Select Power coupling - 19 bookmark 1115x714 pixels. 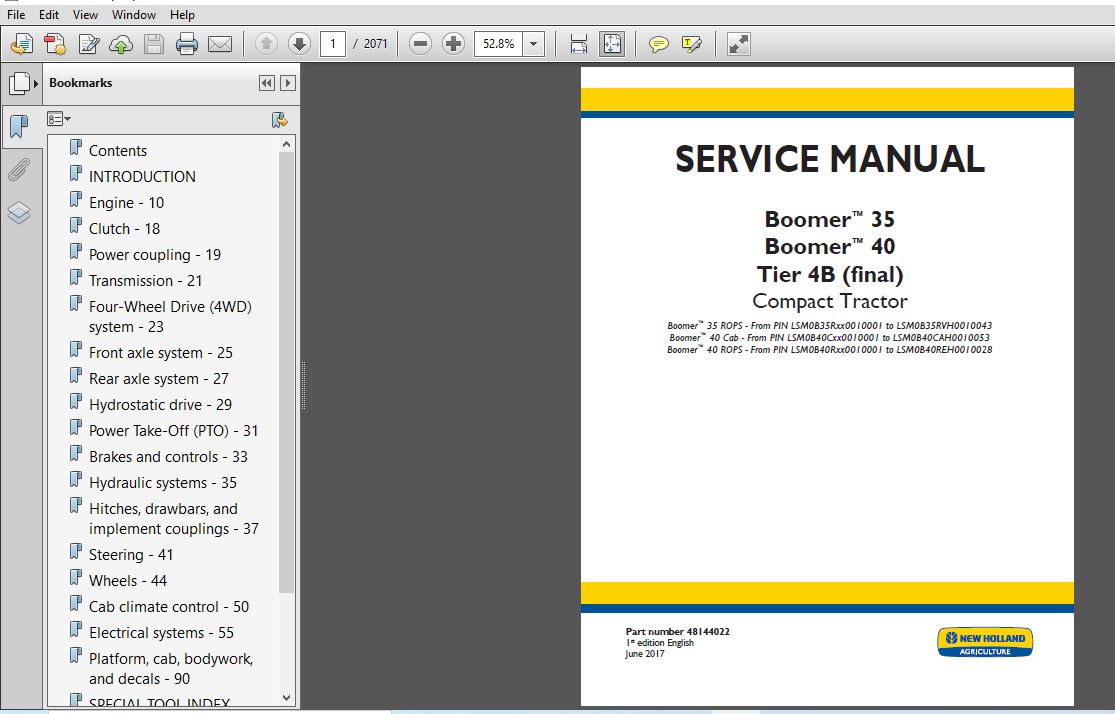tap(155, 255)
